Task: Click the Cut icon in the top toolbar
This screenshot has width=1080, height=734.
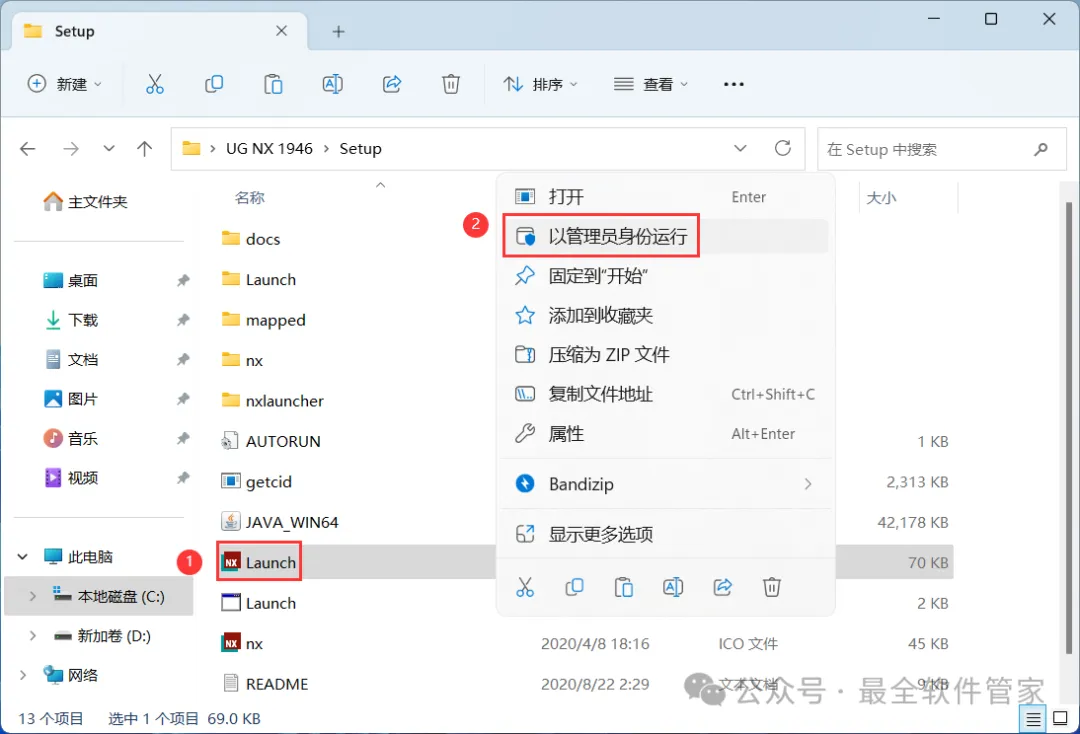Action: click(155, 84)
